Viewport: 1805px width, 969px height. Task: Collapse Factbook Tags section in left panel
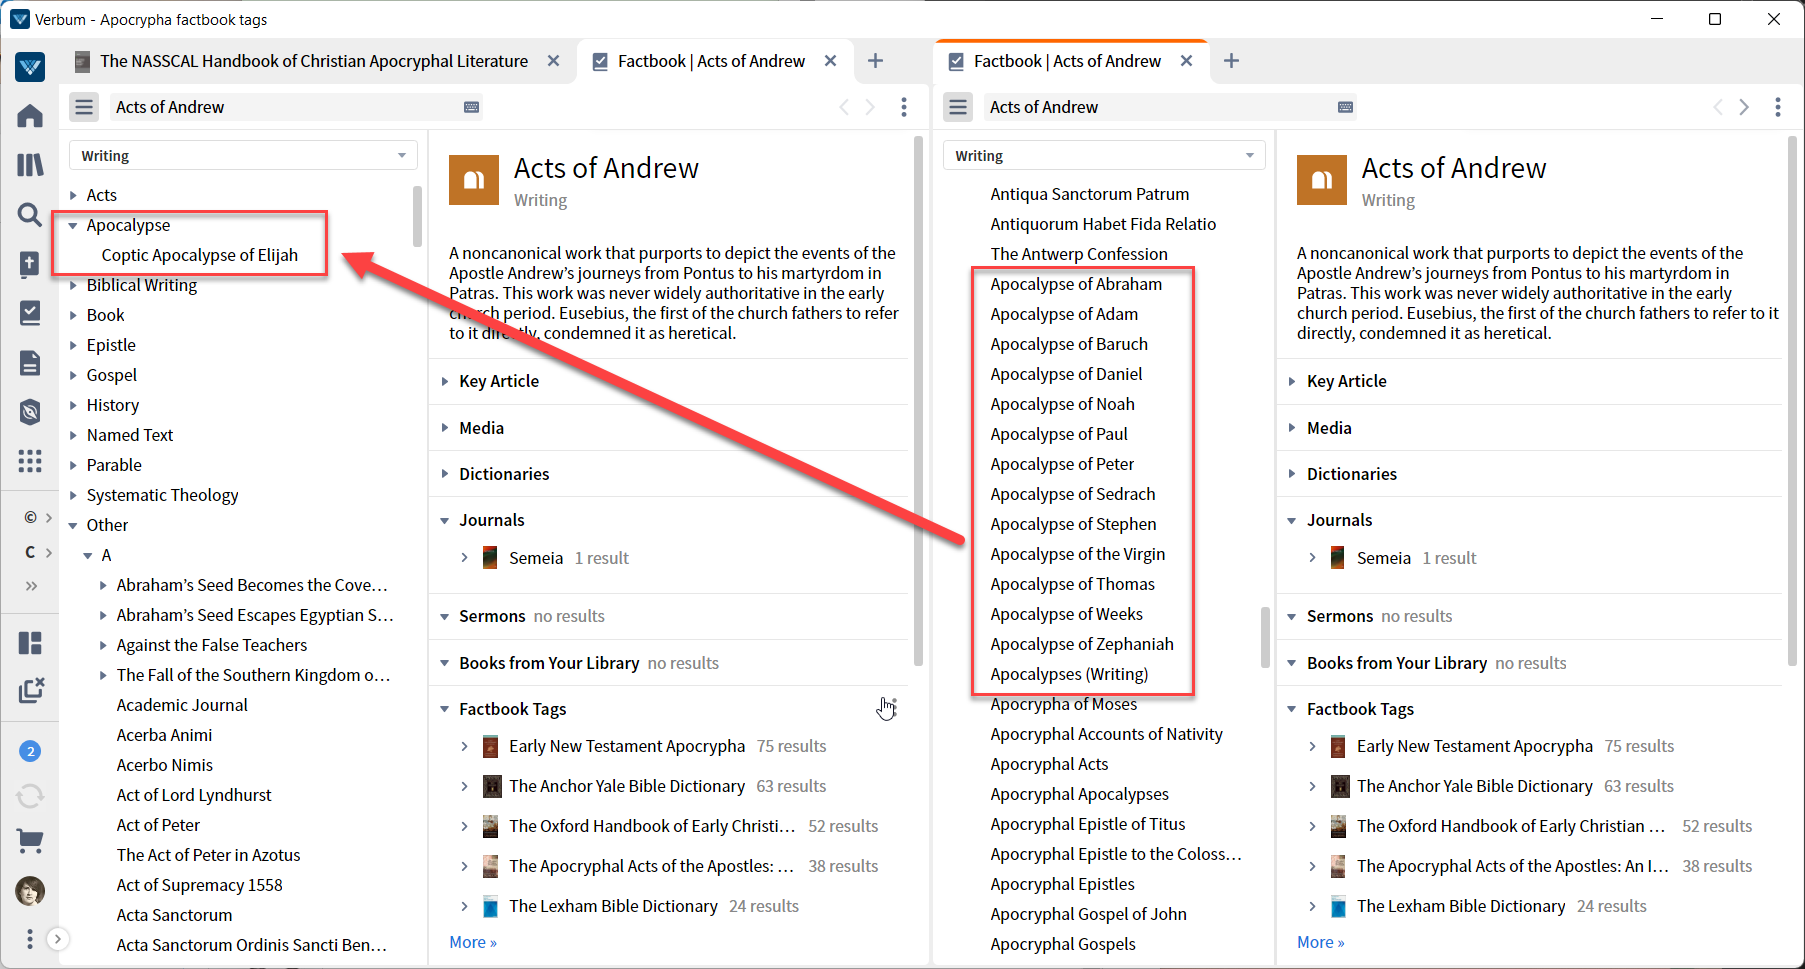[x=445, y=709]
